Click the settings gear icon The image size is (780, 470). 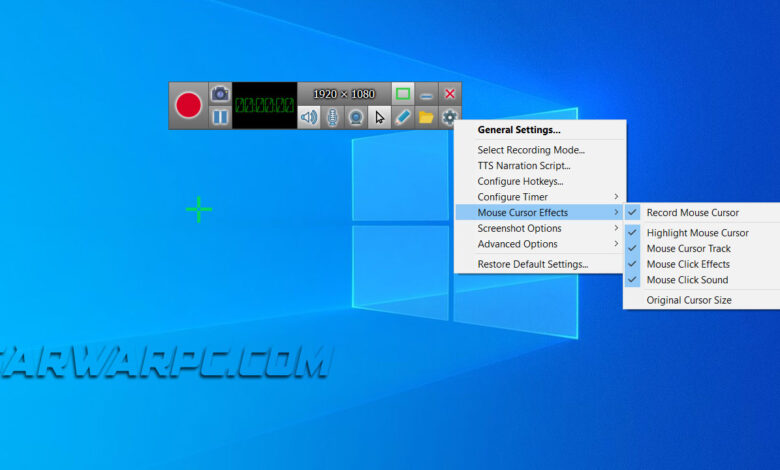(x=450, y=117)
